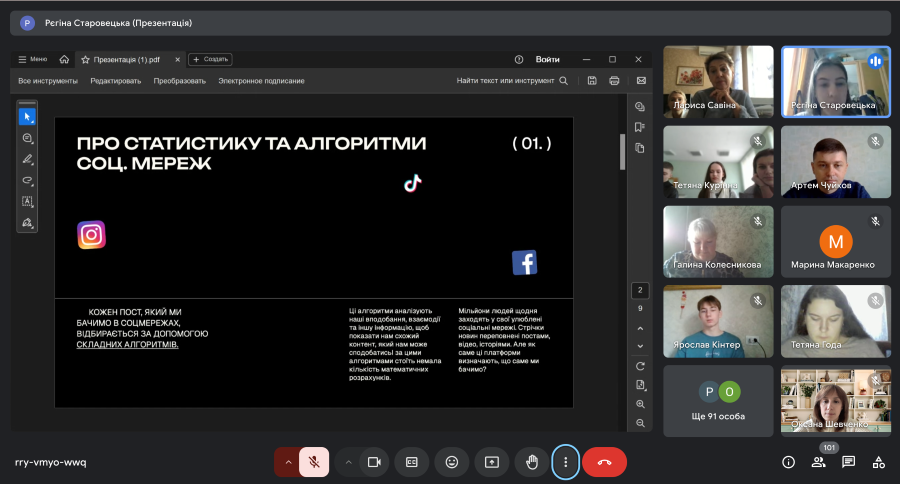The height and width of the screenshot is (484, 900).
Task: Close the Презентація (1).pdf tab
Action: (177, 59)
